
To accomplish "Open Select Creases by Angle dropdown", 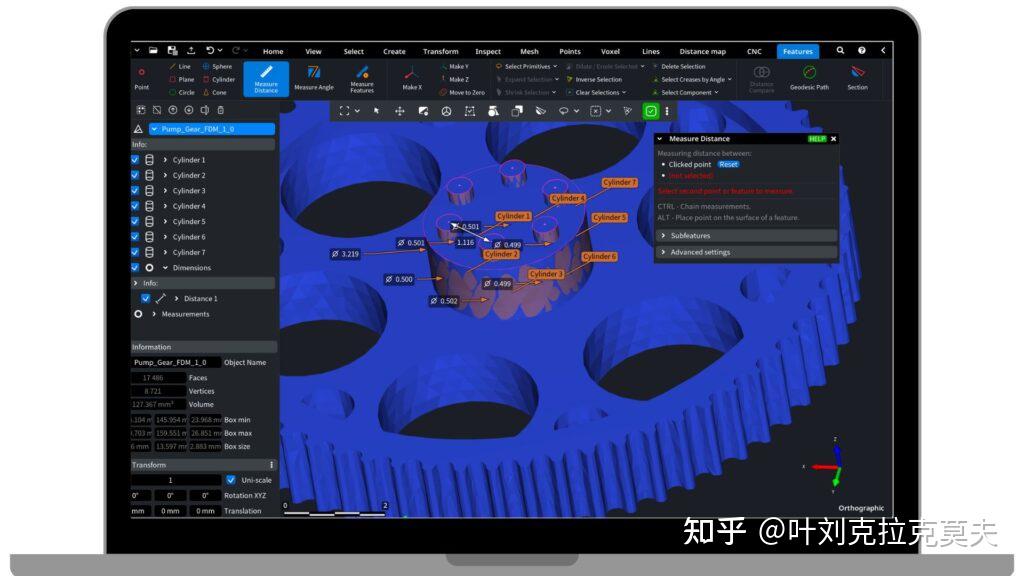I will tap(692, 80).
